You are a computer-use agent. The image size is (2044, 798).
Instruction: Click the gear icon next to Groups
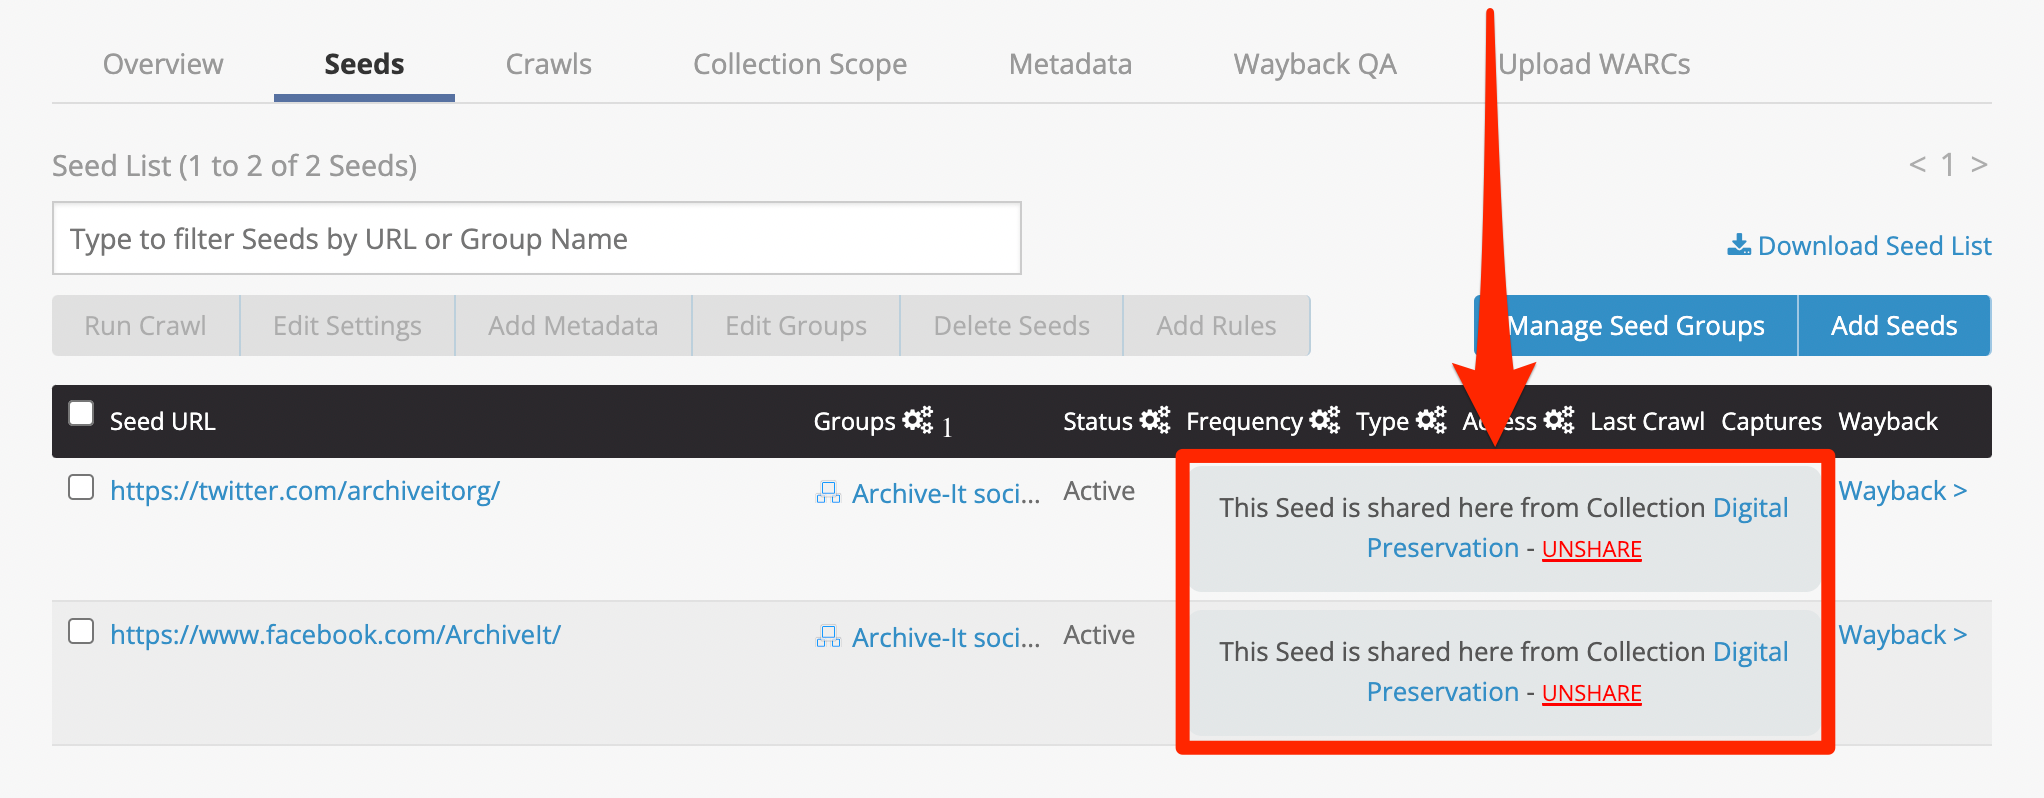point(917,420)
